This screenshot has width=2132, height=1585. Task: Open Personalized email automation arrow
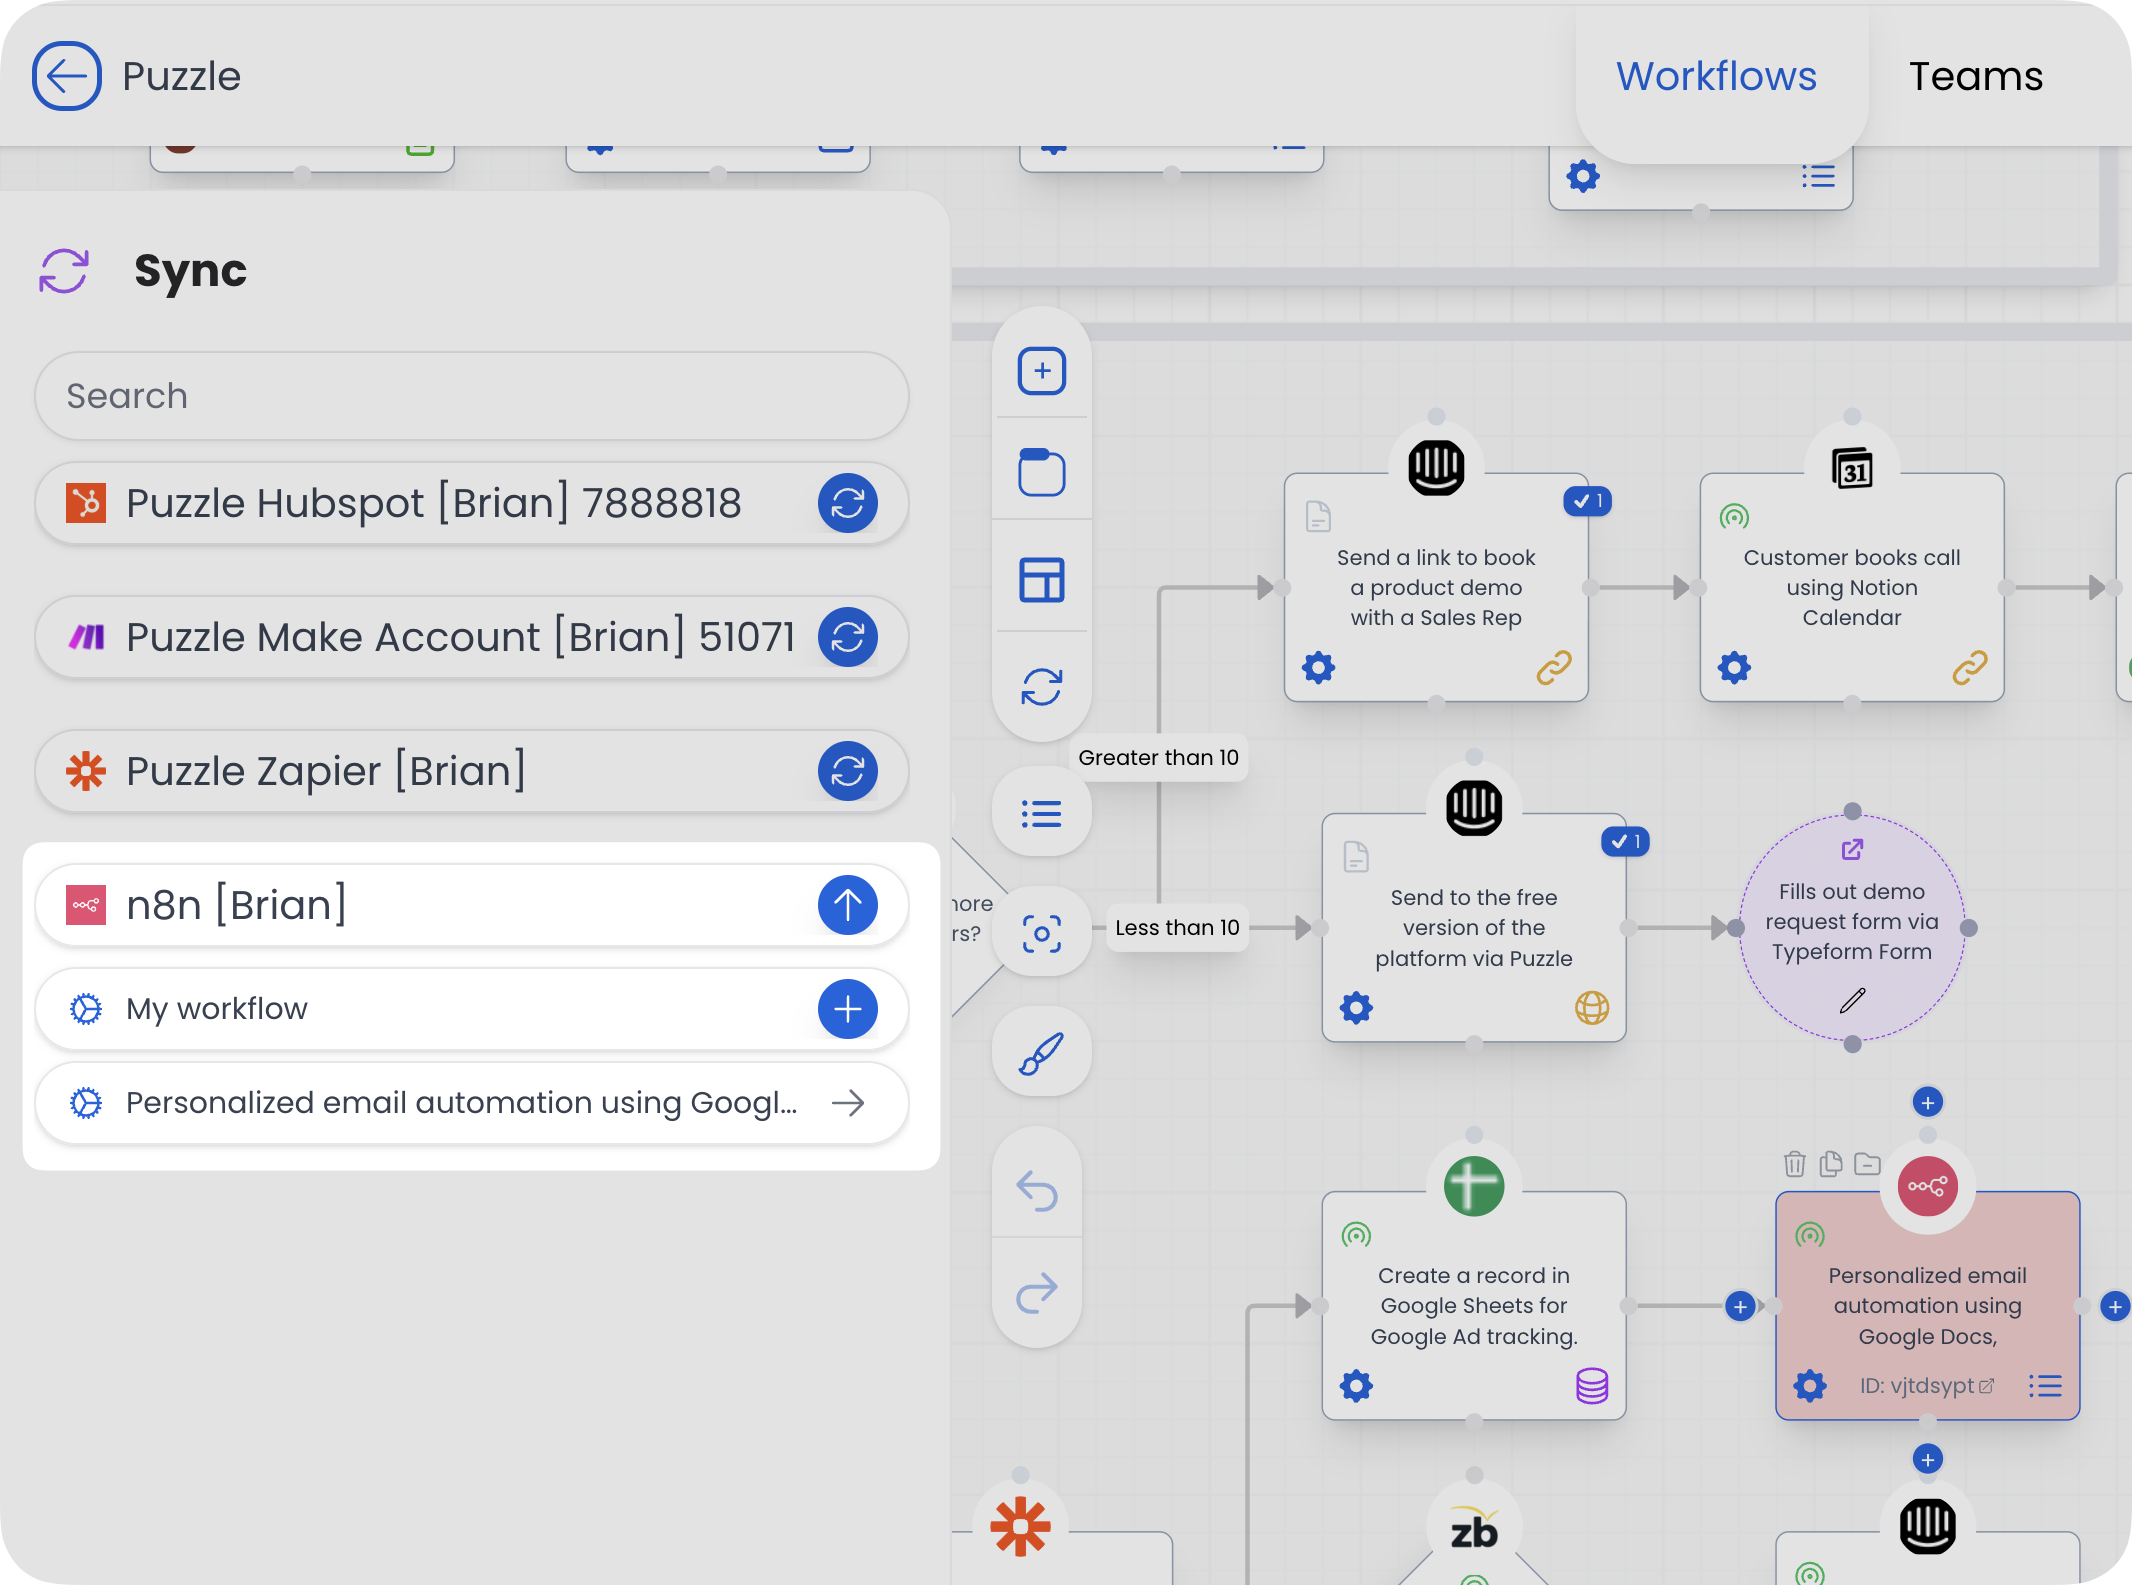coord(847,1103)
